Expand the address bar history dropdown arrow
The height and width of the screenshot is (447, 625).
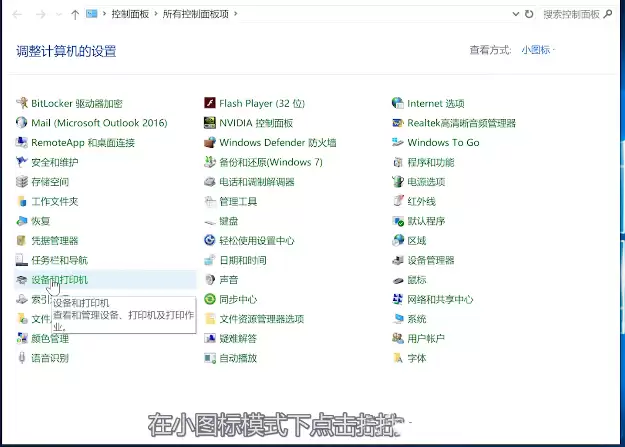(x=515, y=14)
